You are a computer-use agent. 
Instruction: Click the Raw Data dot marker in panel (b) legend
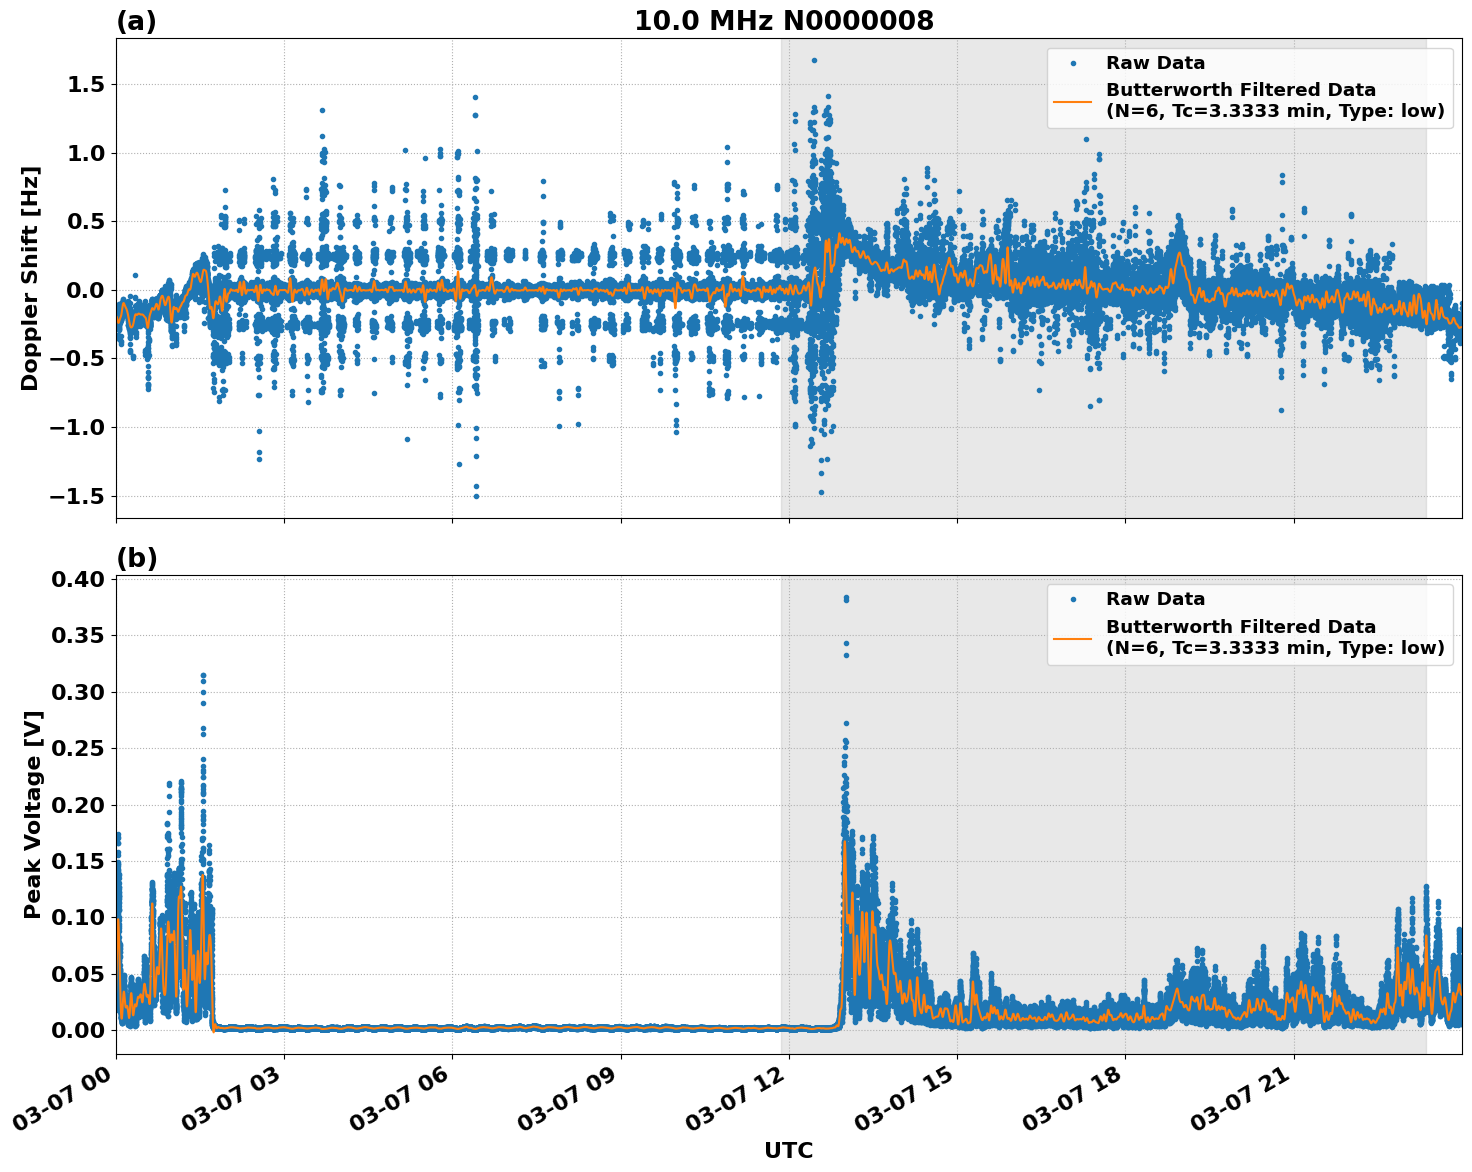(x=1073, y=598)
